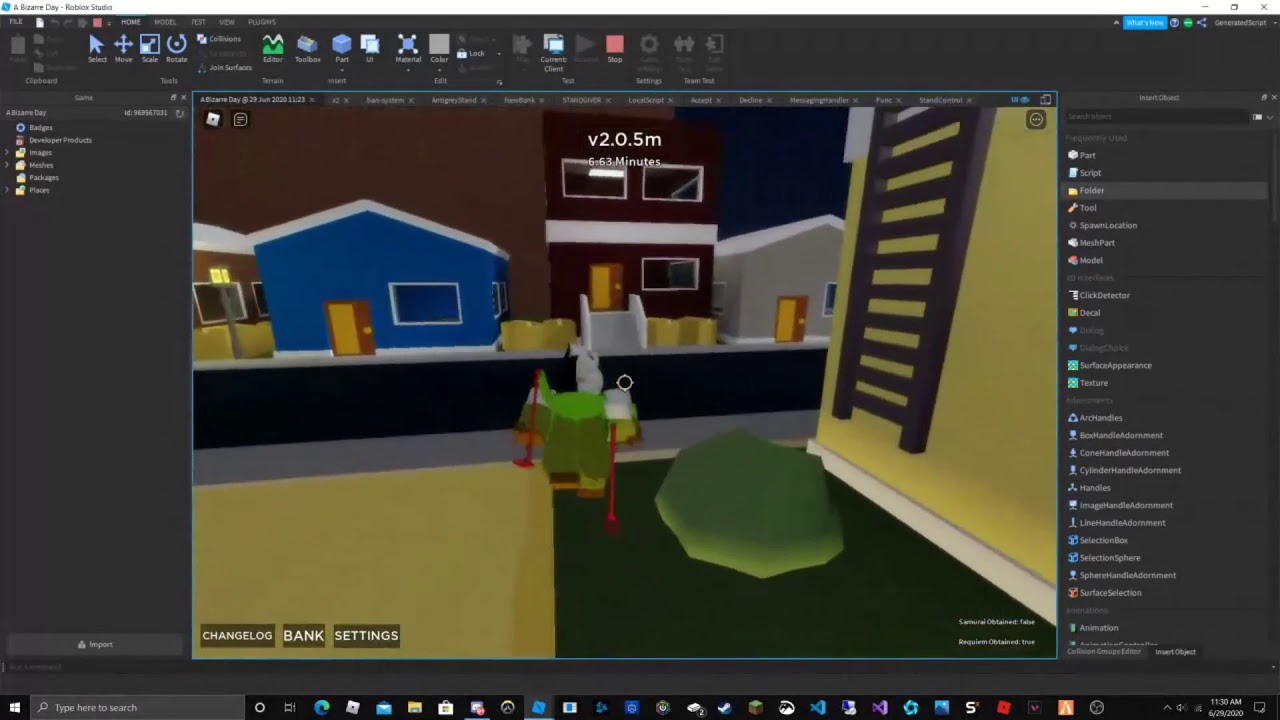The image size is (1280, 720).
Task: Toggle the Collisions option
Action: (x=219, y=39)
